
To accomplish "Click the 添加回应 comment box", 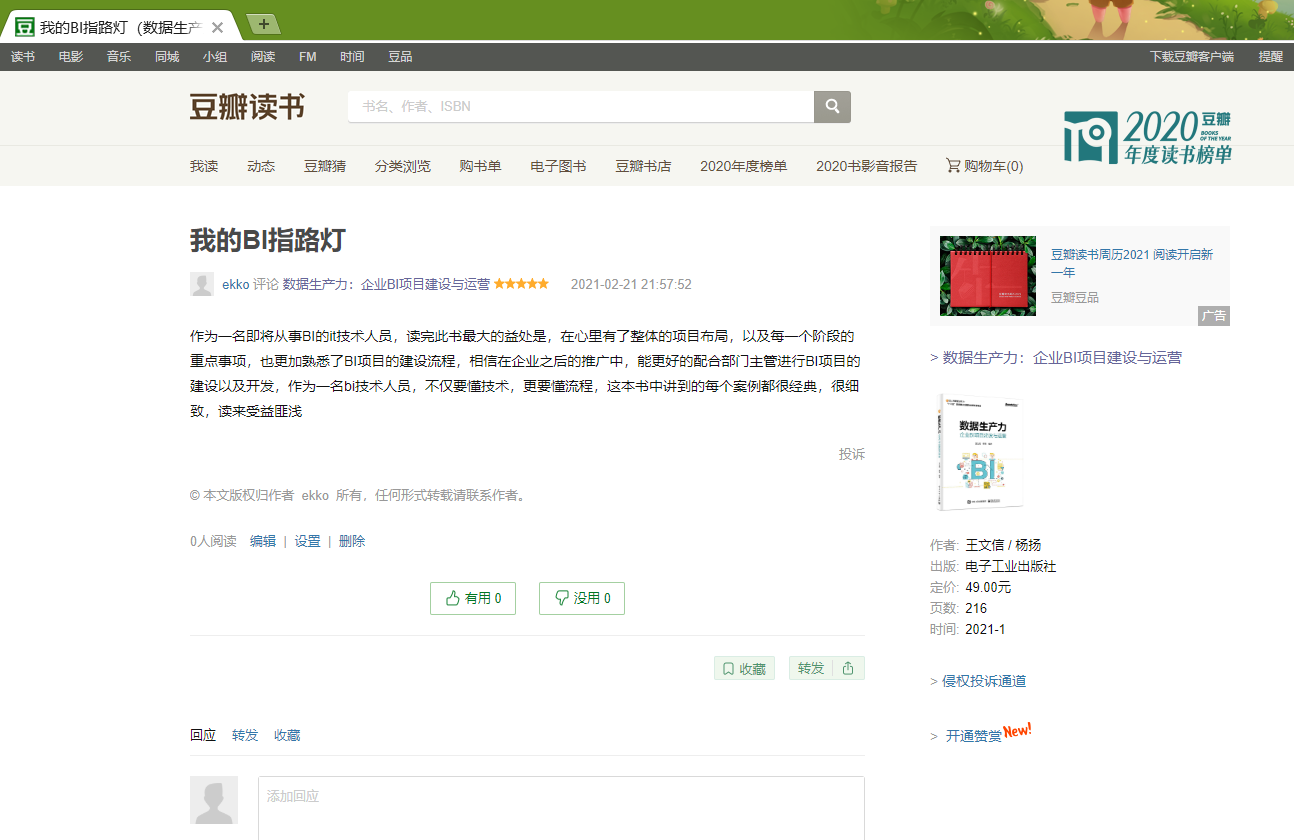I will click(561, 808).
